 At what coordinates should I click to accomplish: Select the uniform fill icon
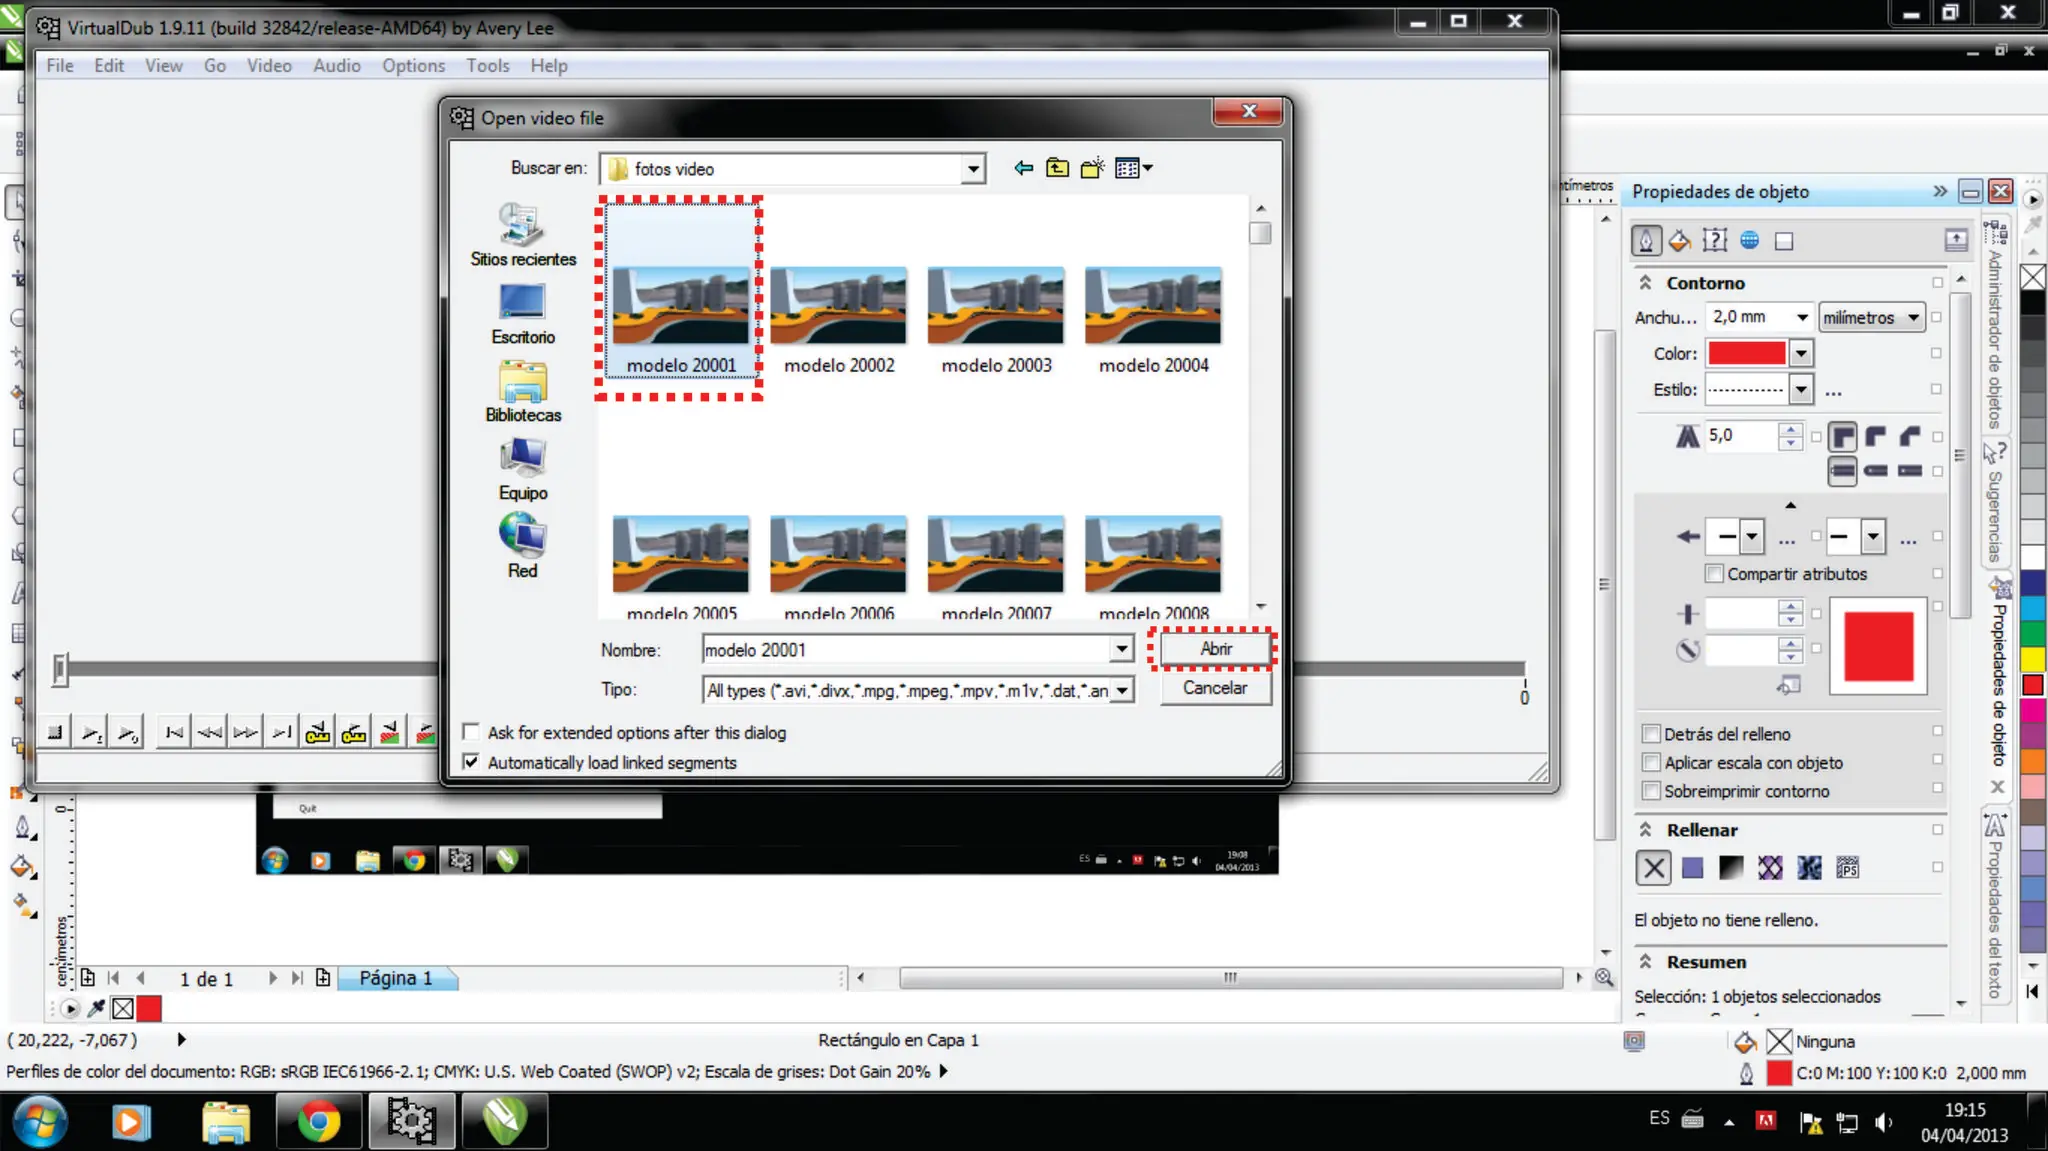point(1692,867)
